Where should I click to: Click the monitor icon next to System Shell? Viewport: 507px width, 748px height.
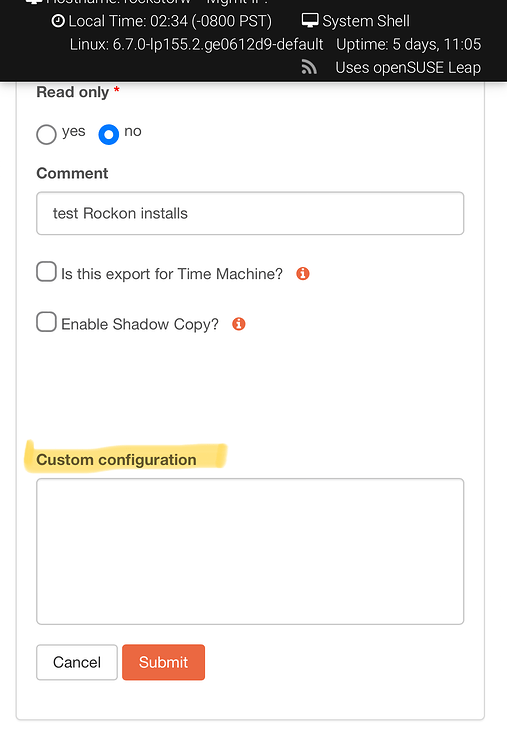[310, 21]
